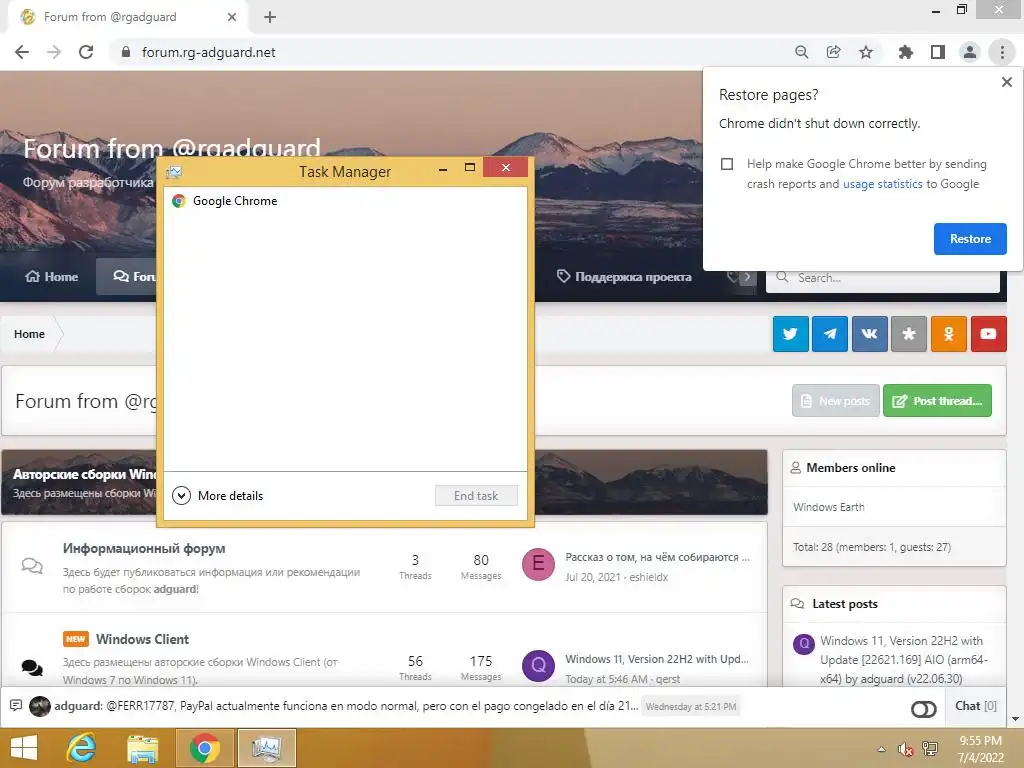This screenshot has height=768, width=1024.
Task: Click the network tray icon
Action: click(x=930, y=749)
